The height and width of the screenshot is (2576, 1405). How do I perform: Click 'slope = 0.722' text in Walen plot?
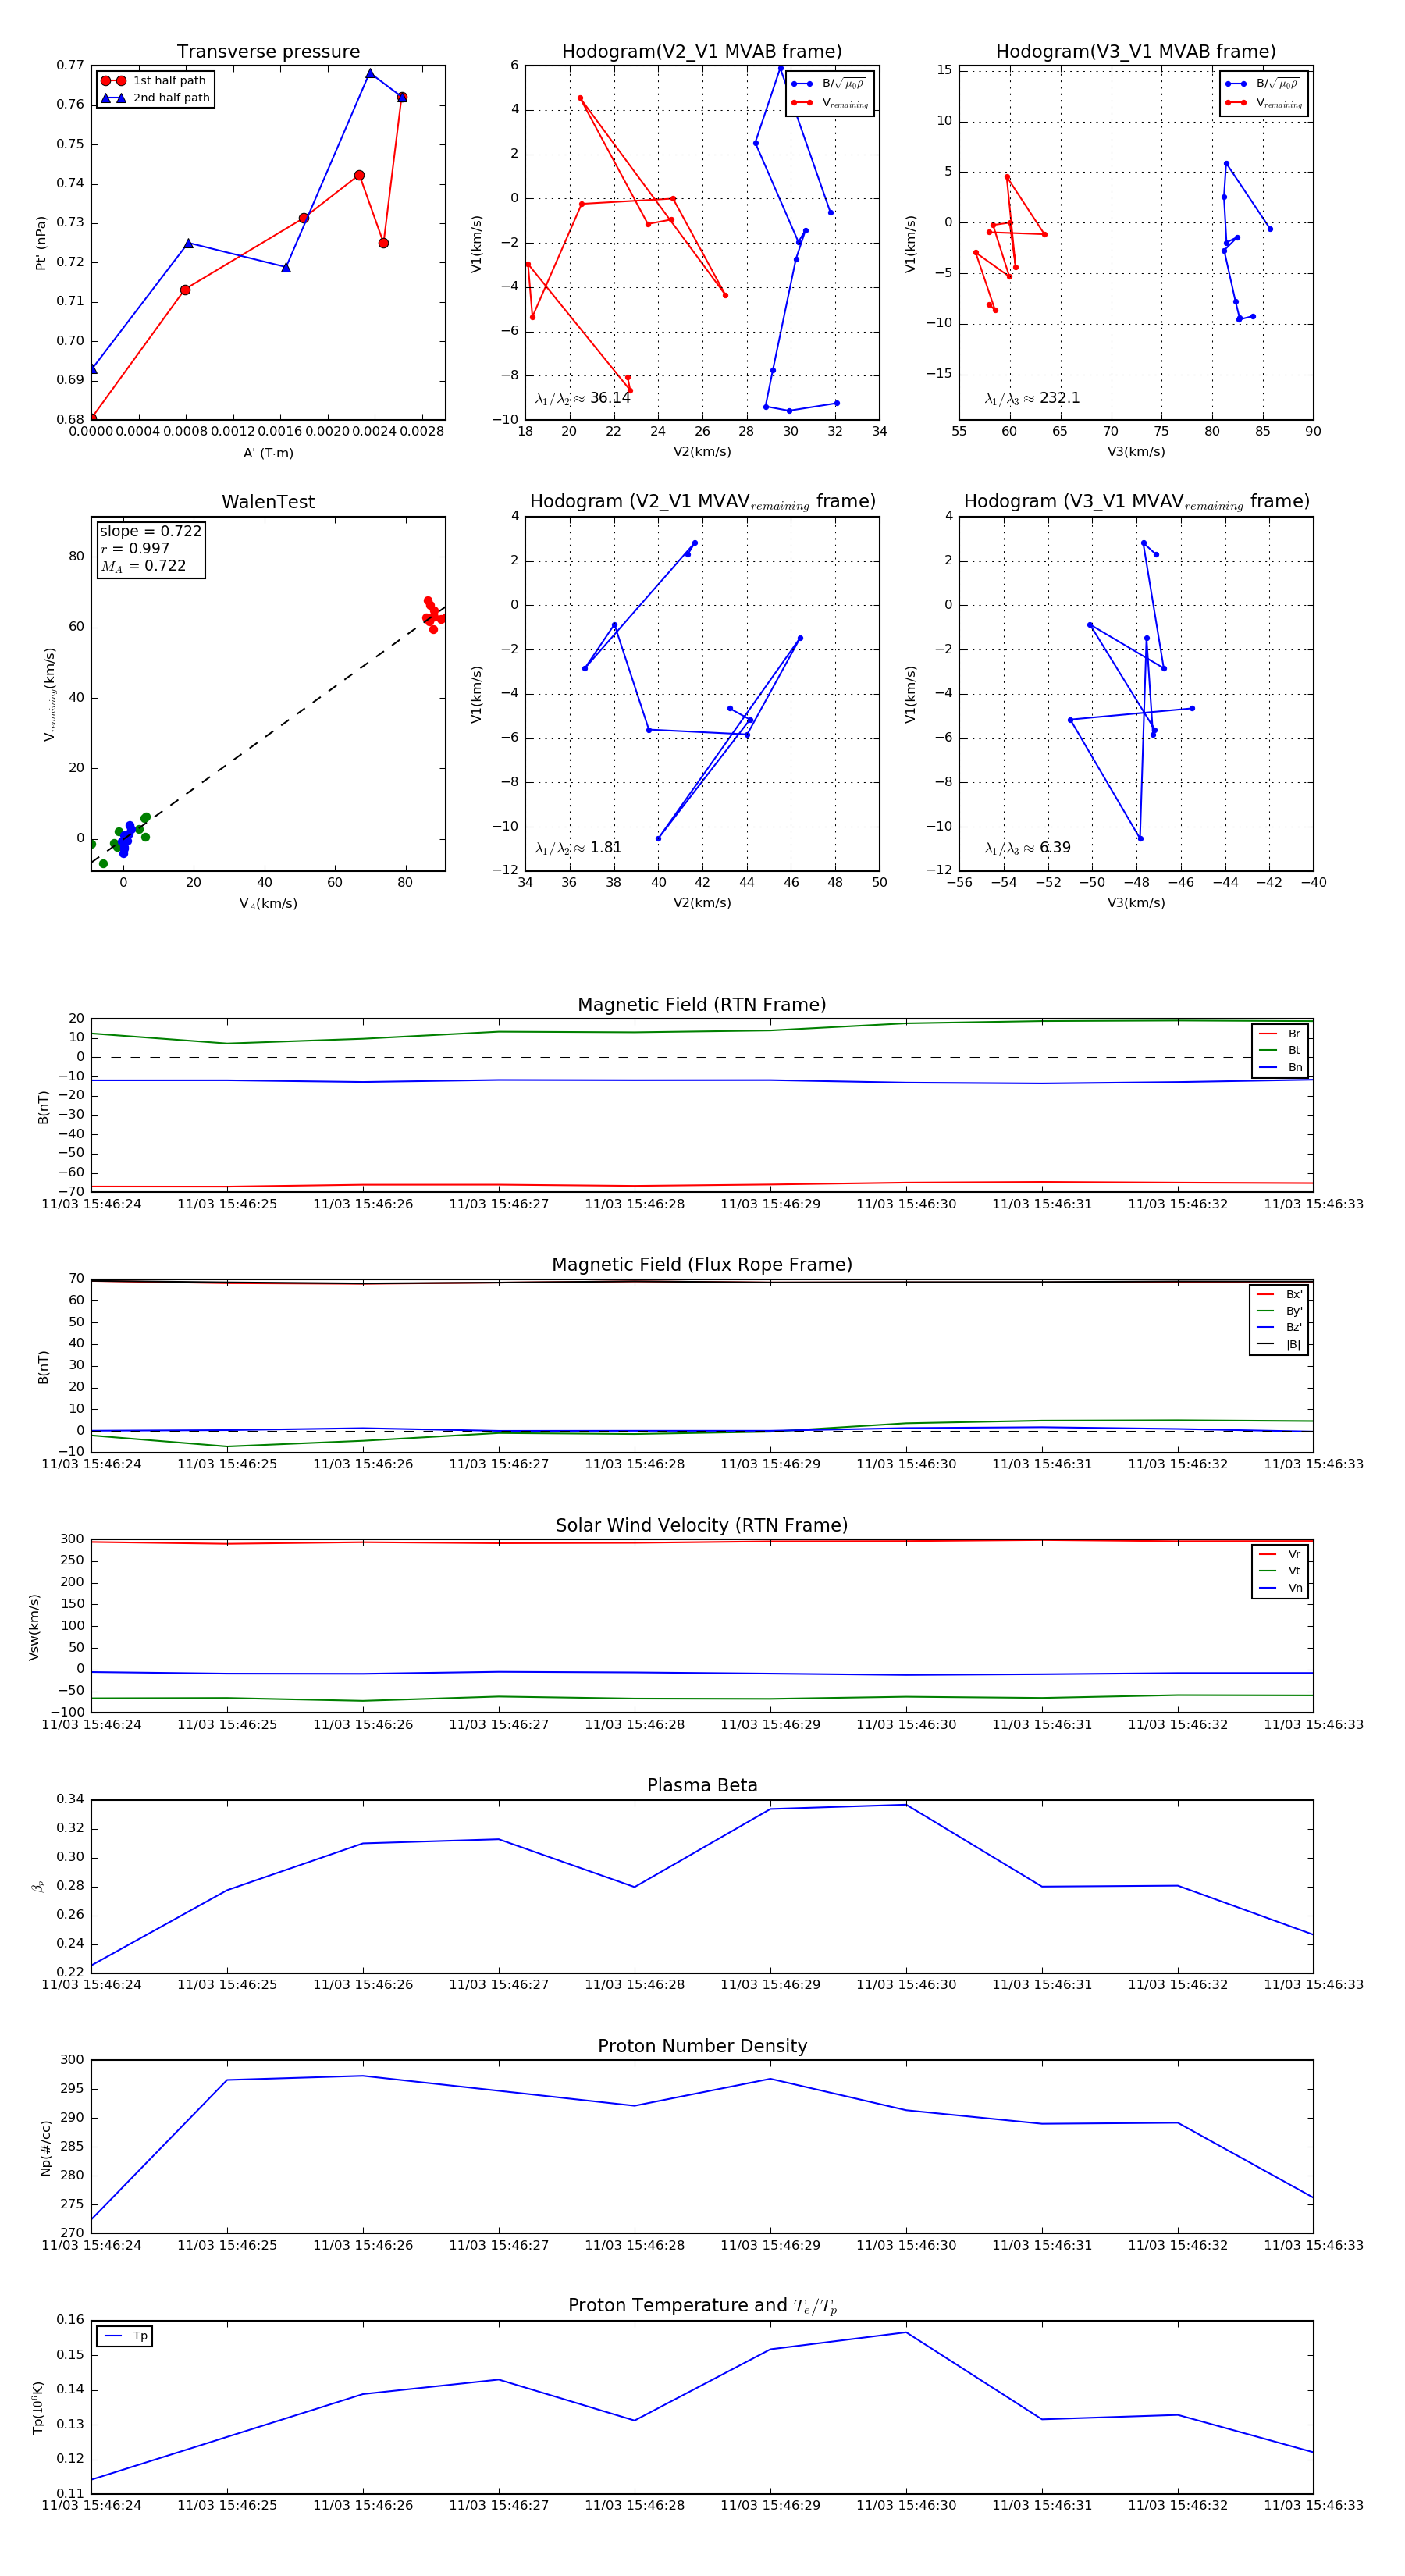(x=150, y=531)
